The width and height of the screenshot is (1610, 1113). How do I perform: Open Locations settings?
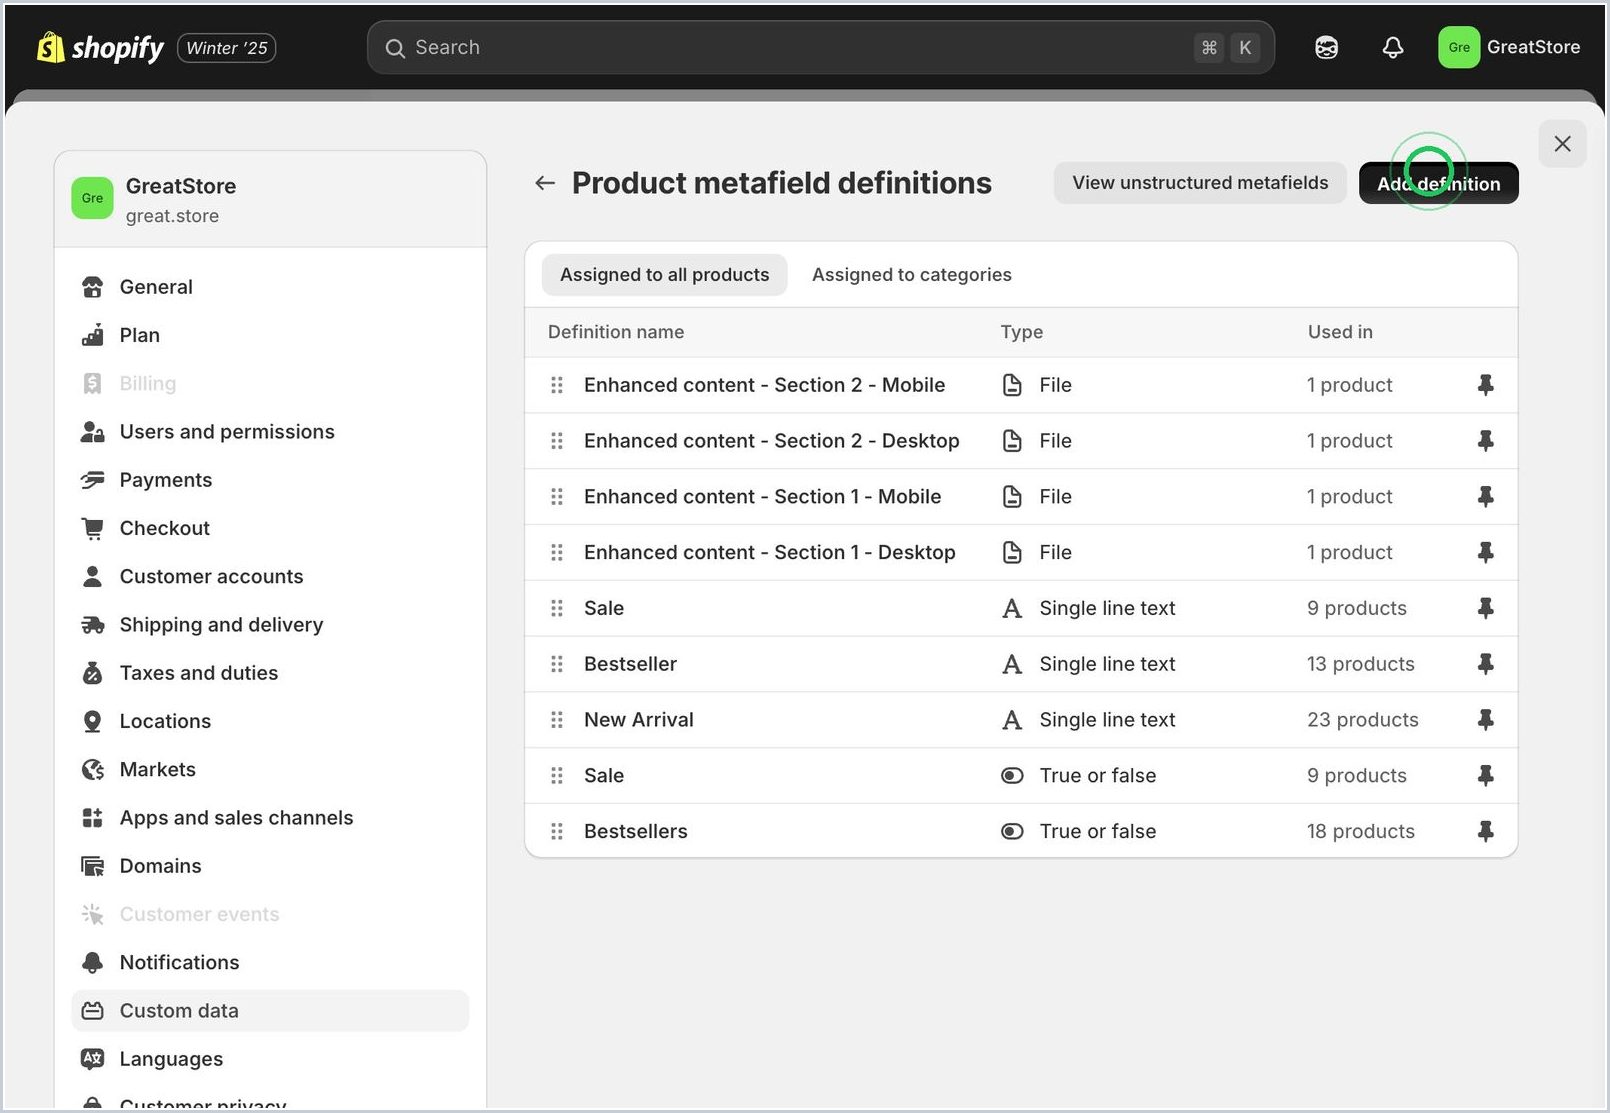[270, 721]
